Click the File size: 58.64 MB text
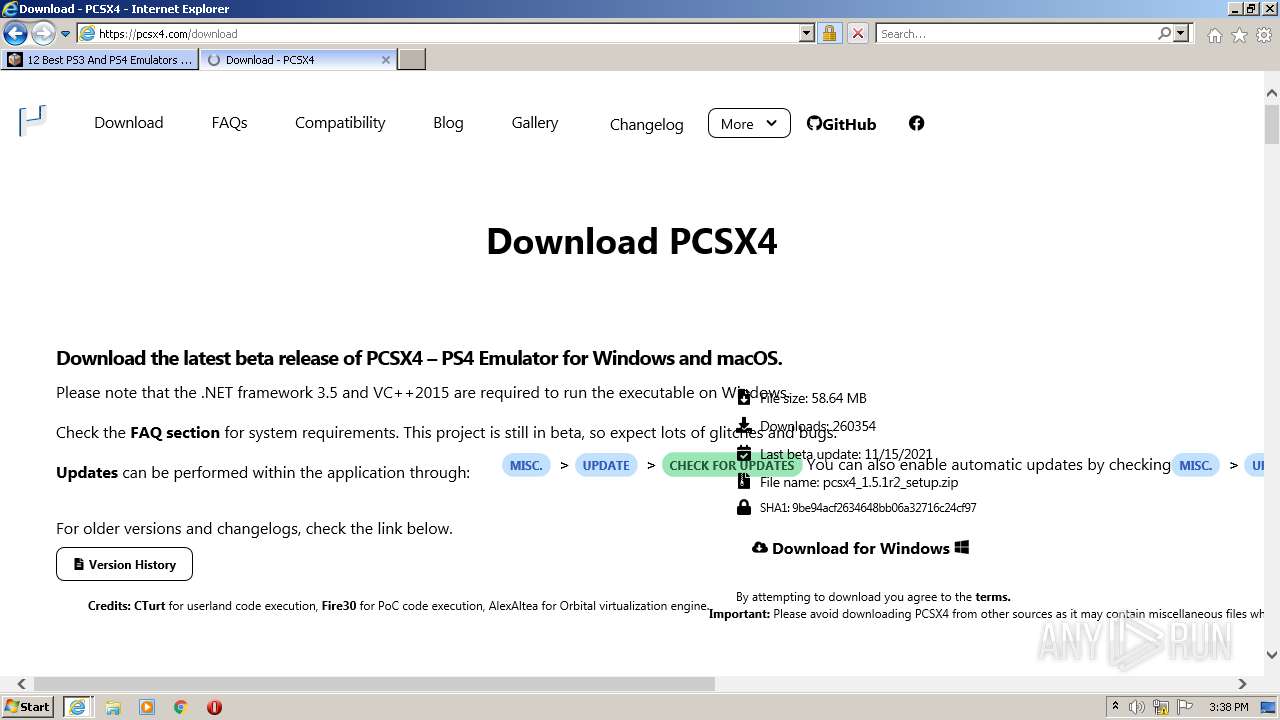1280x720 pixels. [813, 398]
